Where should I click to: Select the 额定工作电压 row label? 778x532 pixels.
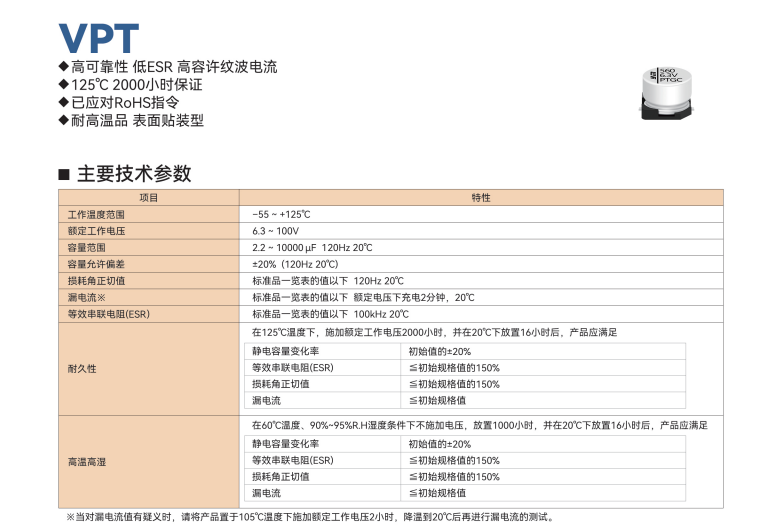pyautogui.click(x=96, y=231)
